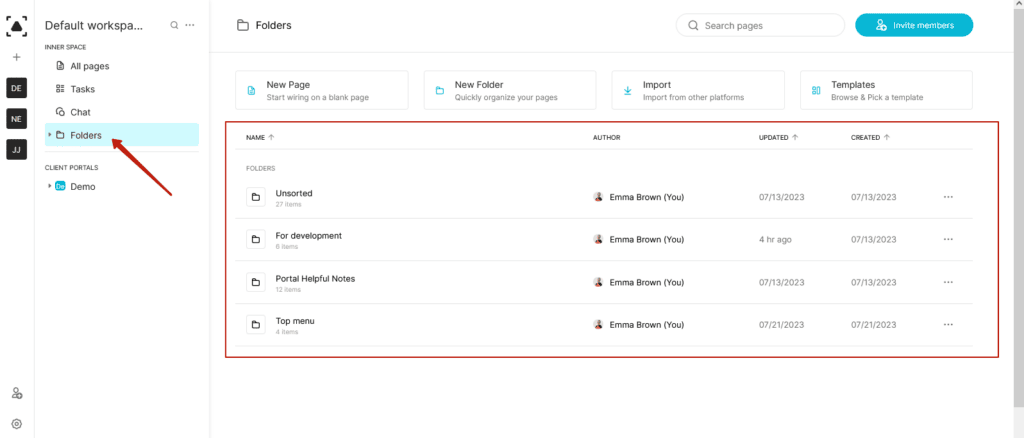Click folder icon of Top menu row
Image resolution: width=1024 pixels, height=438 pixels.
click(x=255, y=324)
